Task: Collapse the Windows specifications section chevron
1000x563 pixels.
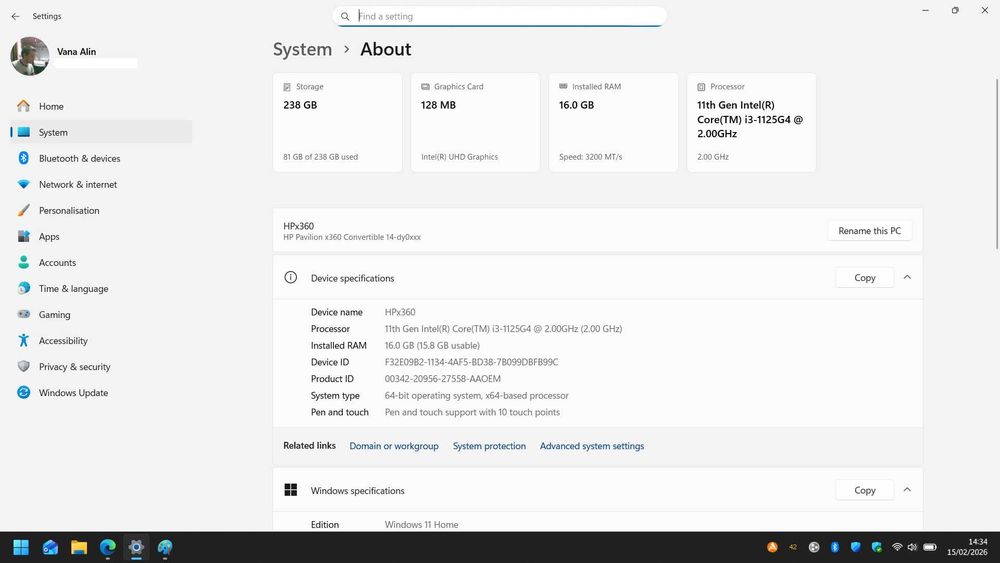Action: [x=907, y=490]
